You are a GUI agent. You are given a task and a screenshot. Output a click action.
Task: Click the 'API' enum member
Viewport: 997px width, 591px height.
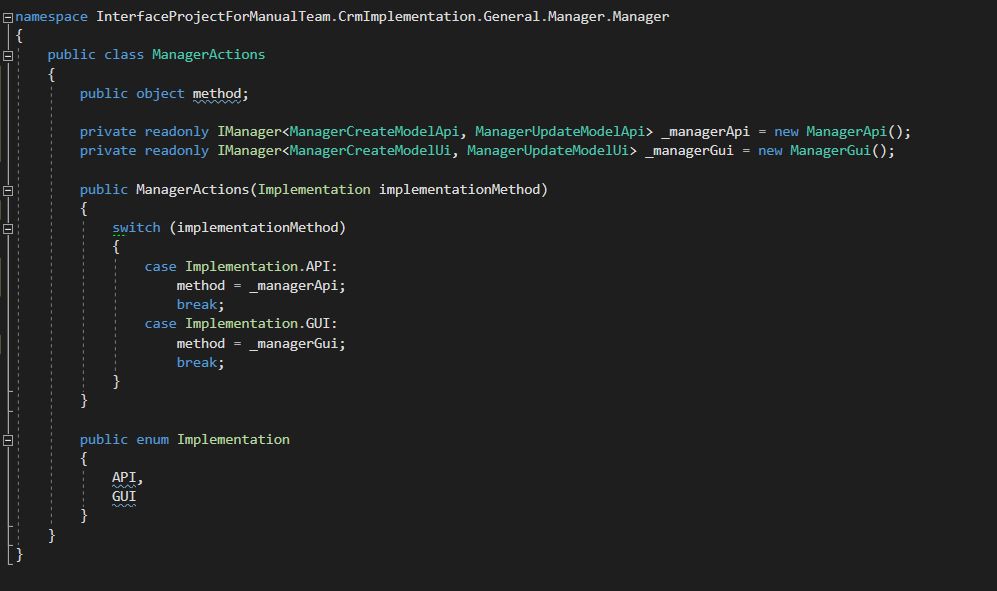(124, 478)
